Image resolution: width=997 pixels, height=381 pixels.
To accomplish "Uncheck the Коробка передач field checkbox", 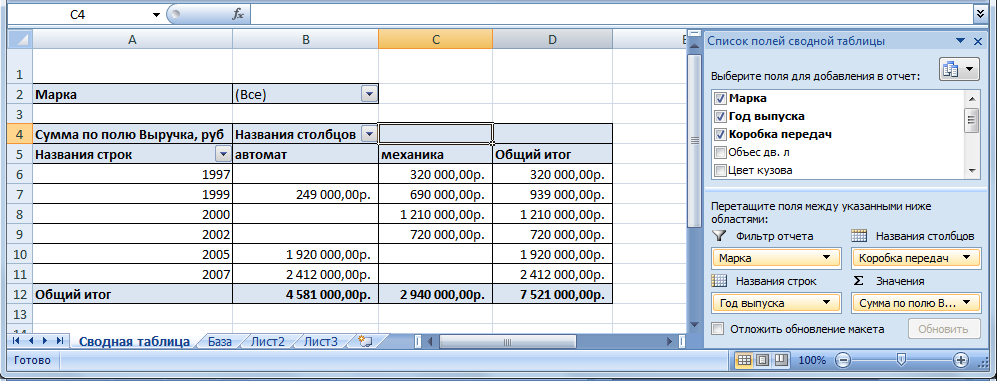I will 720,134.
